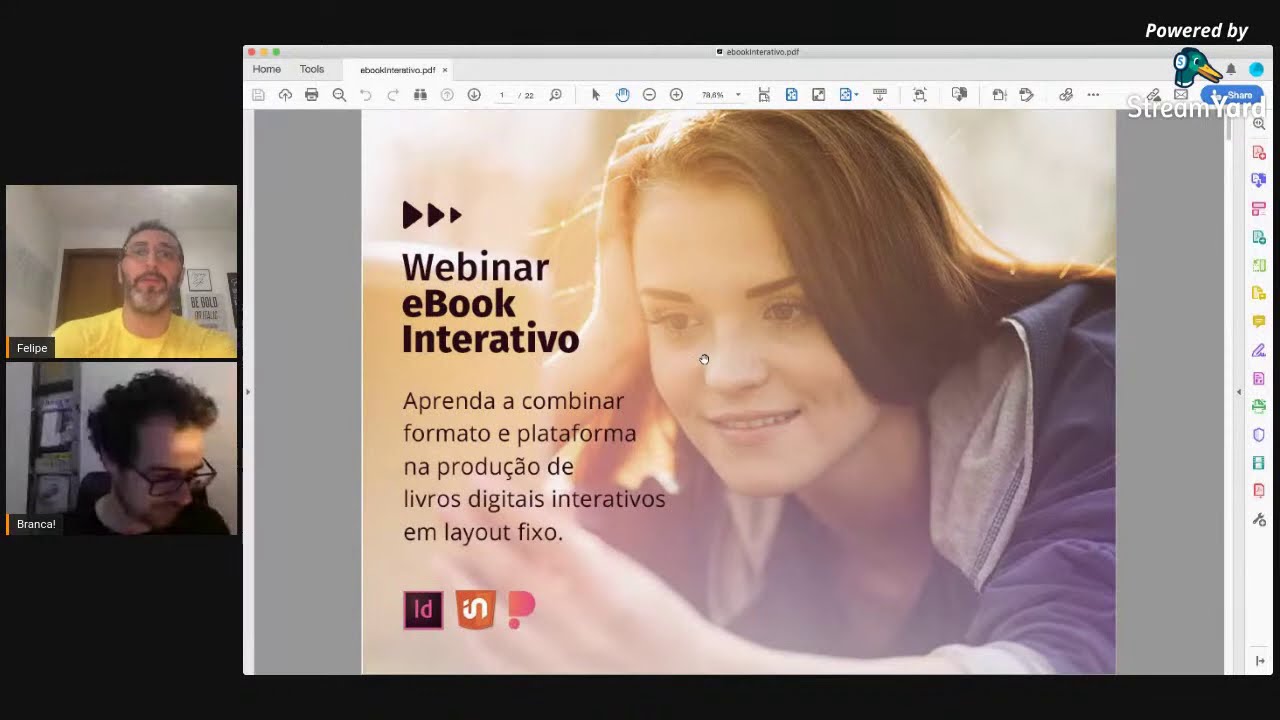1280x720 pixels.
Task: Click Branca's webcam video thumbnail
Action: (x=122, y=448)
